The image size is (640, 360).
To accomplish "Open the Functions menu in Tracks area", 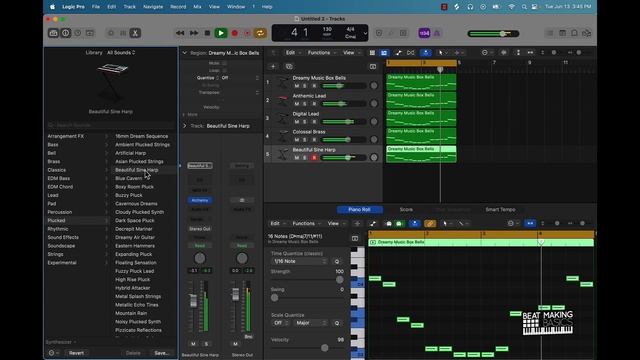I will point(321,53).
